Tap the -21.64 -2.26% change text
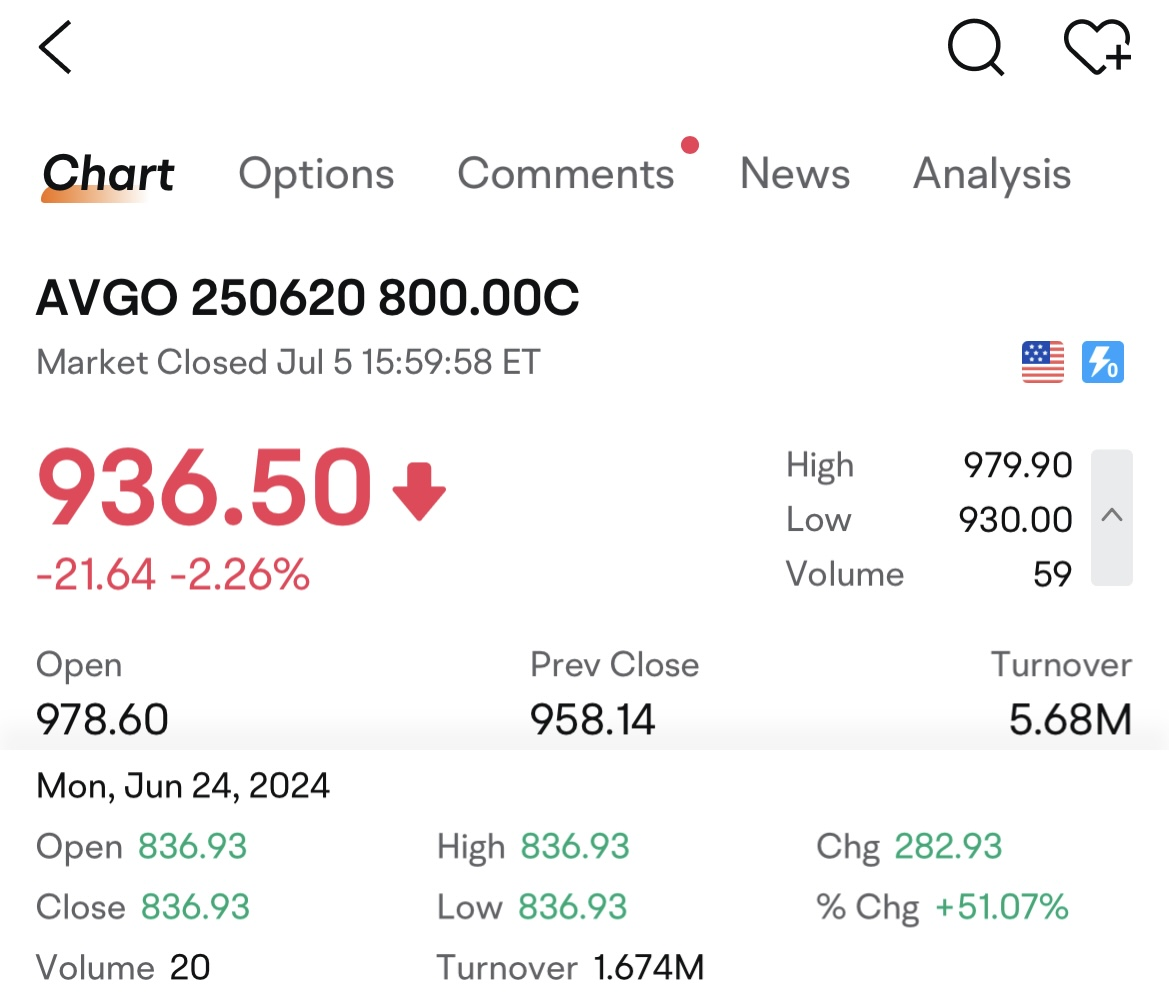Screen dimensions: 1169x1003 [x=173, y=574]
